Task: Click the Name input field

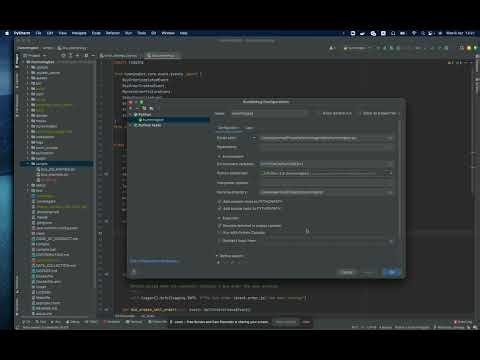Action: click(269, 113)
